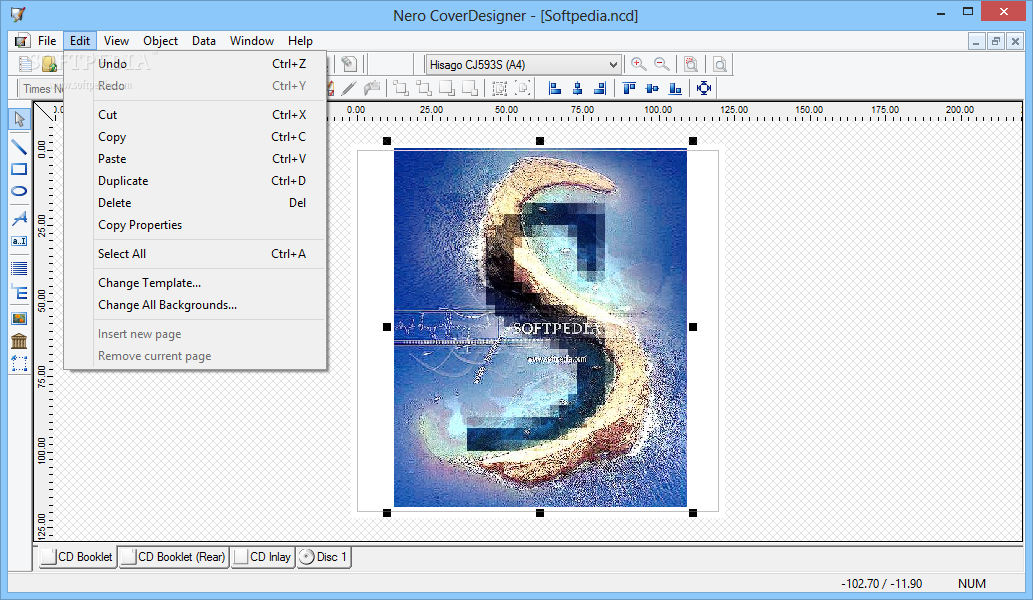Click the pen outline toolbar icon
The width and height of the screenshot is (1033, 600).
tap(349, 88)
